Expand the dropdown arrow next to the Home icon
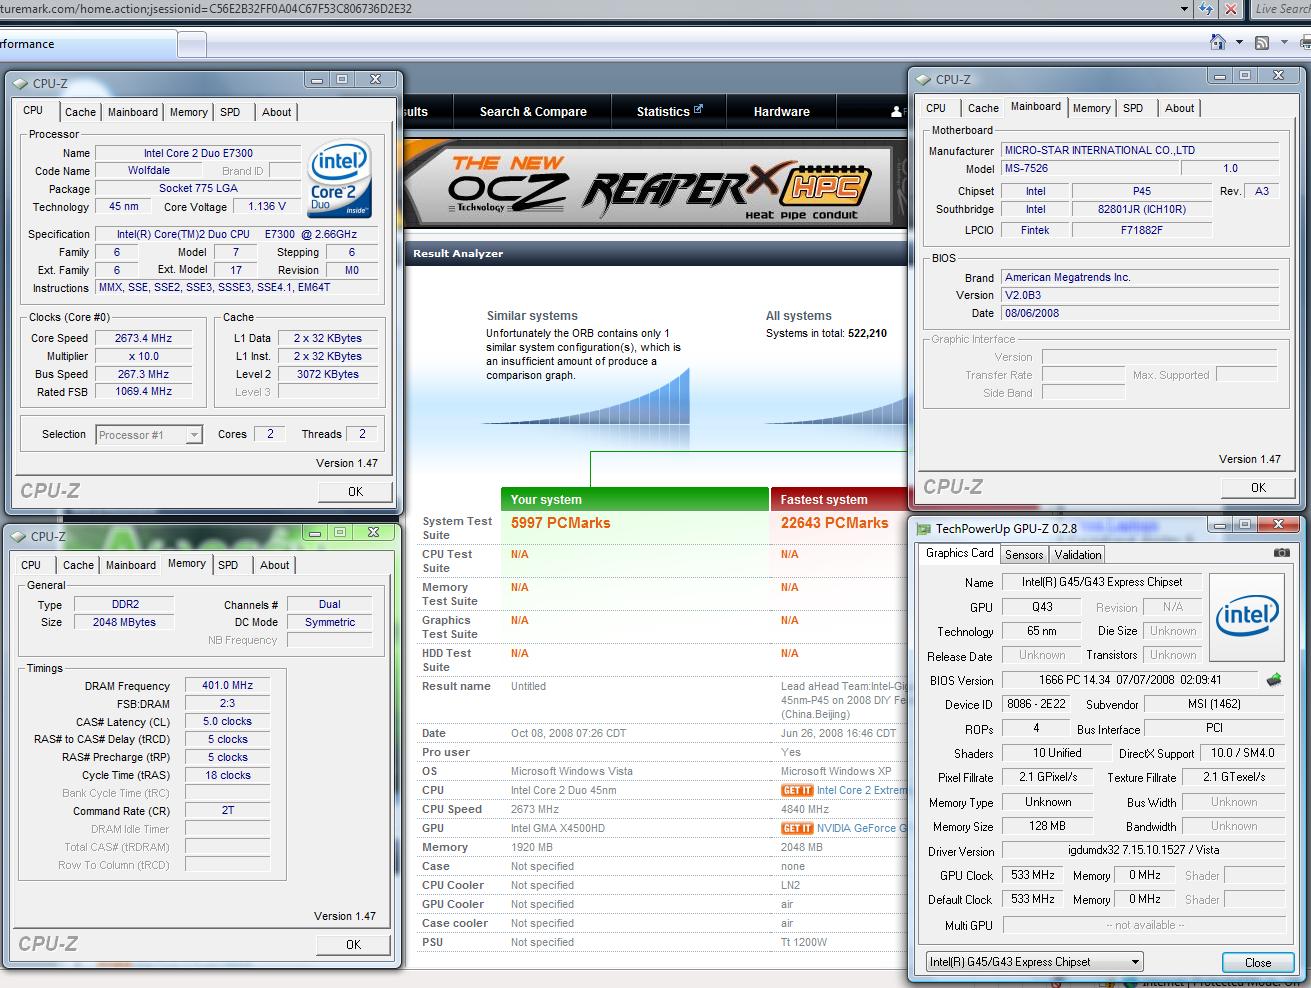This screenshot has width=1311, height=988. pyautogui.click(x=1239, y=43)
